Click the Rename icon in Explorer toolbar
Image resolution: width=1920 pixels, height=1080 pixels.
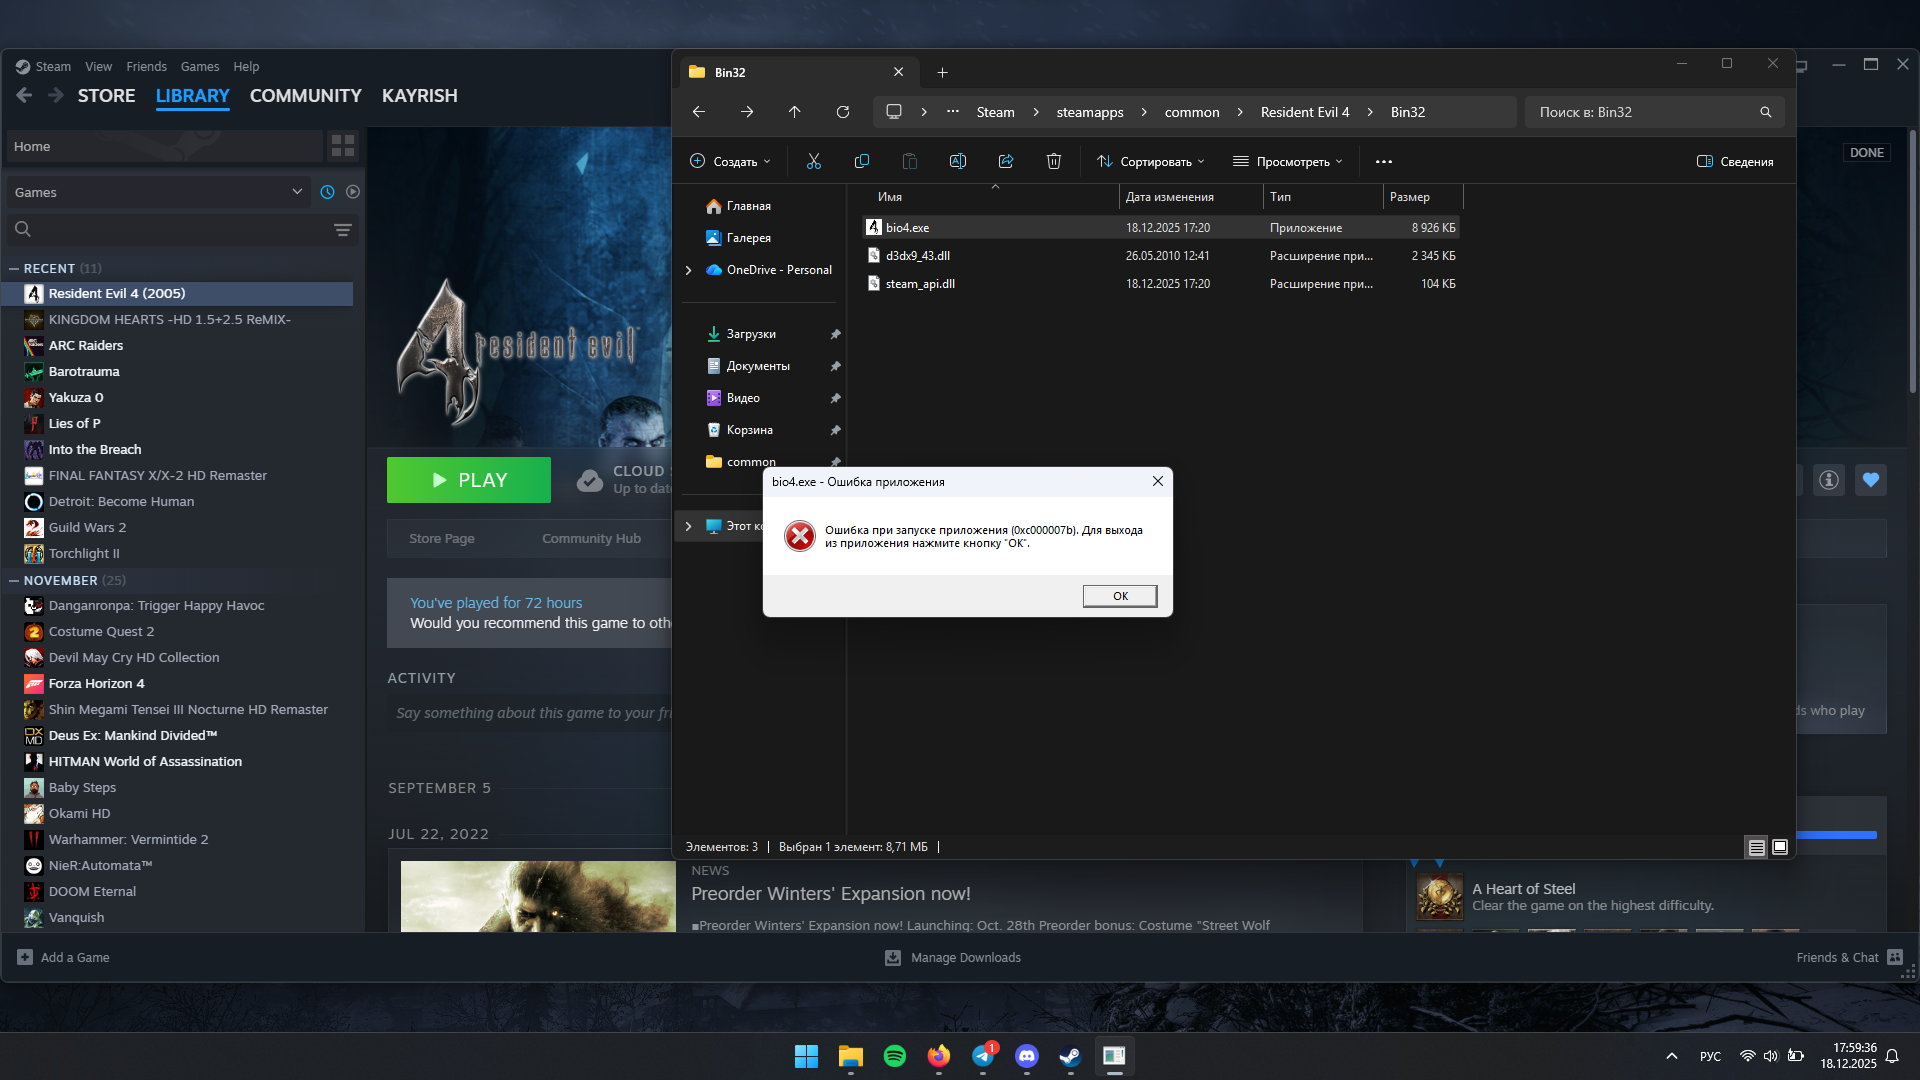coord(958,161)
